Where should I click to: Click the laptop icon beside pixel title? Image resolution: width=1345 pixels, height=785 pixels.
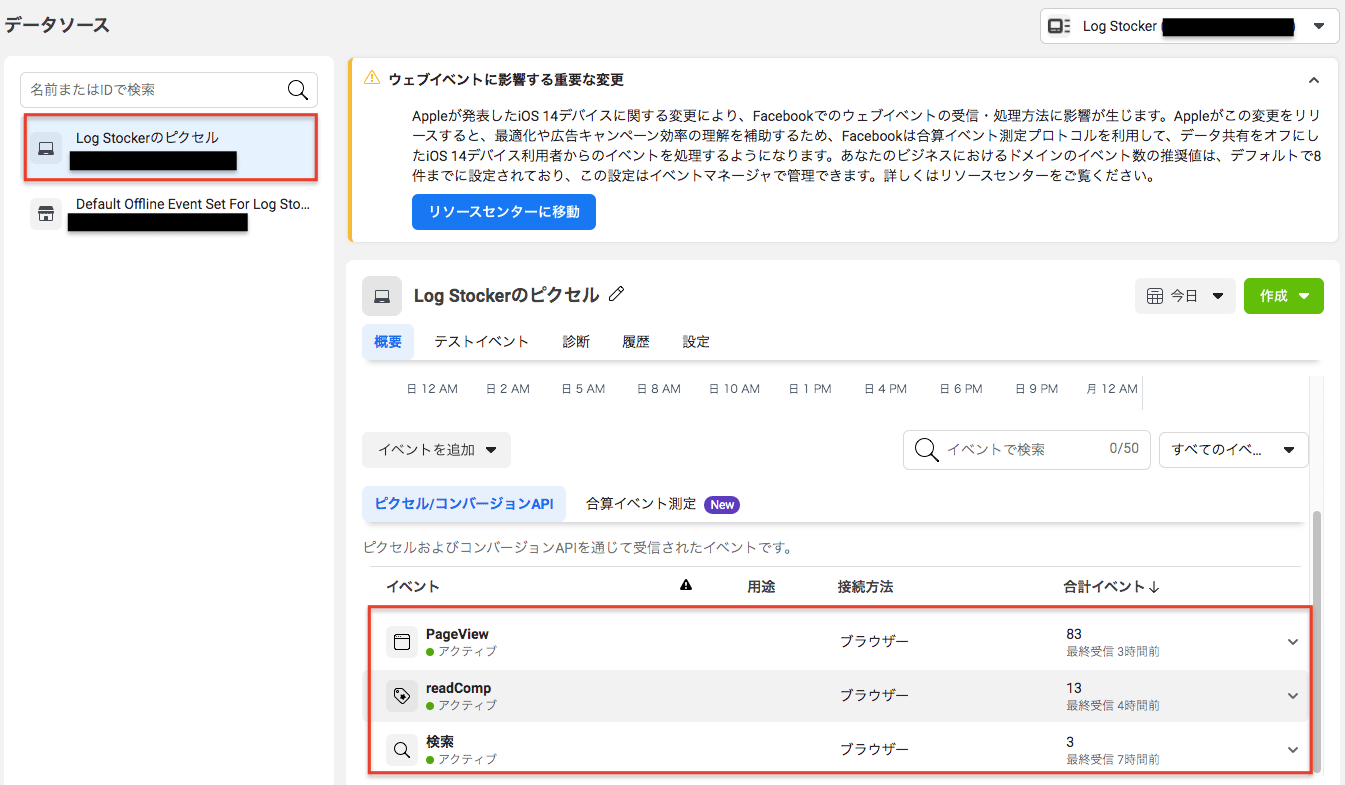point(381,296)
